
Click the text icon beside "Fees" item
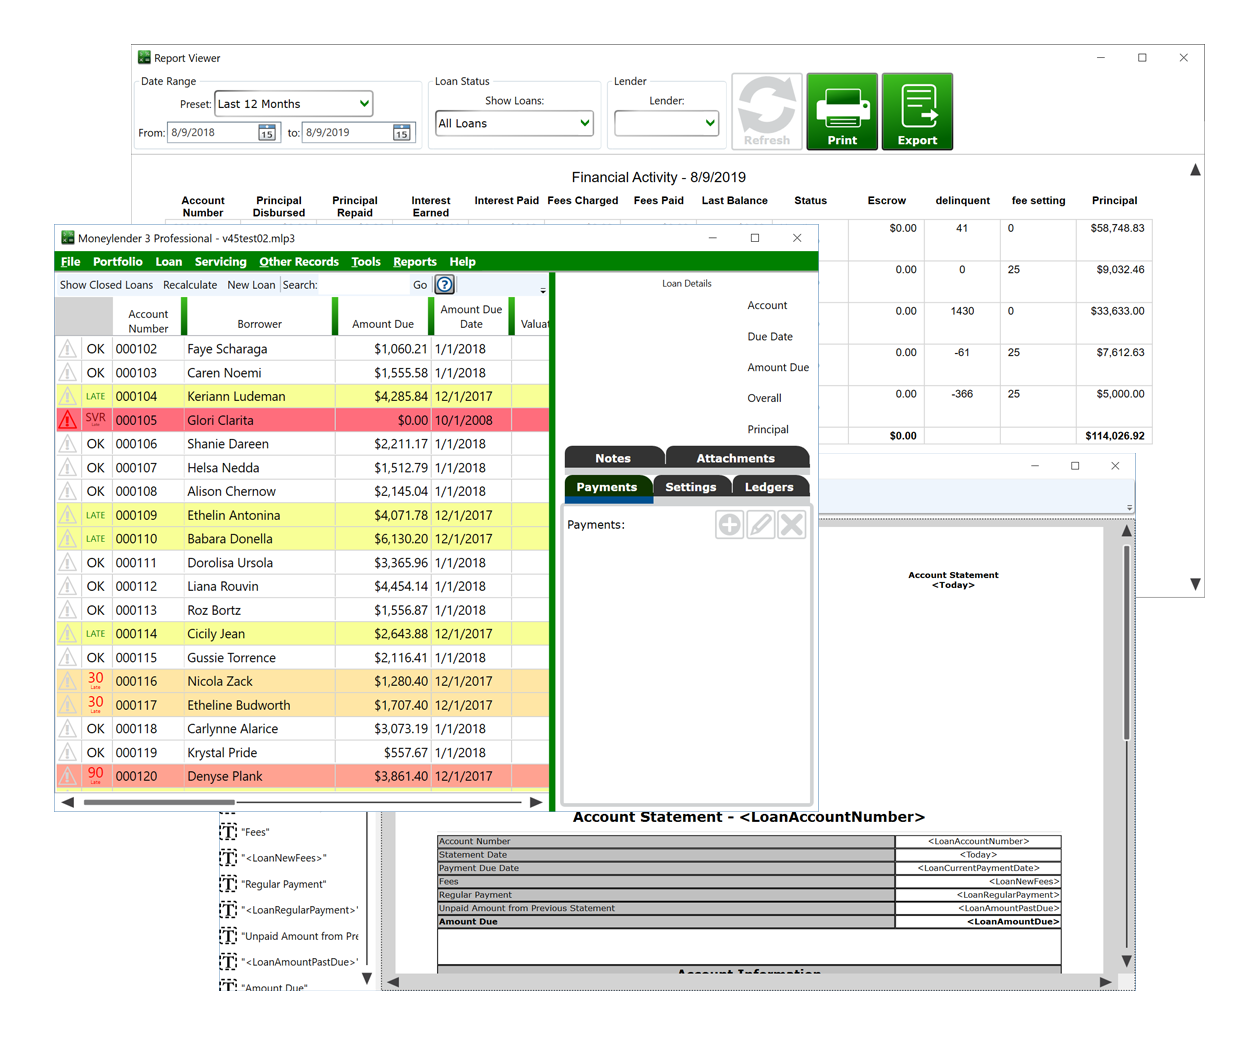(x=228, y=832)
